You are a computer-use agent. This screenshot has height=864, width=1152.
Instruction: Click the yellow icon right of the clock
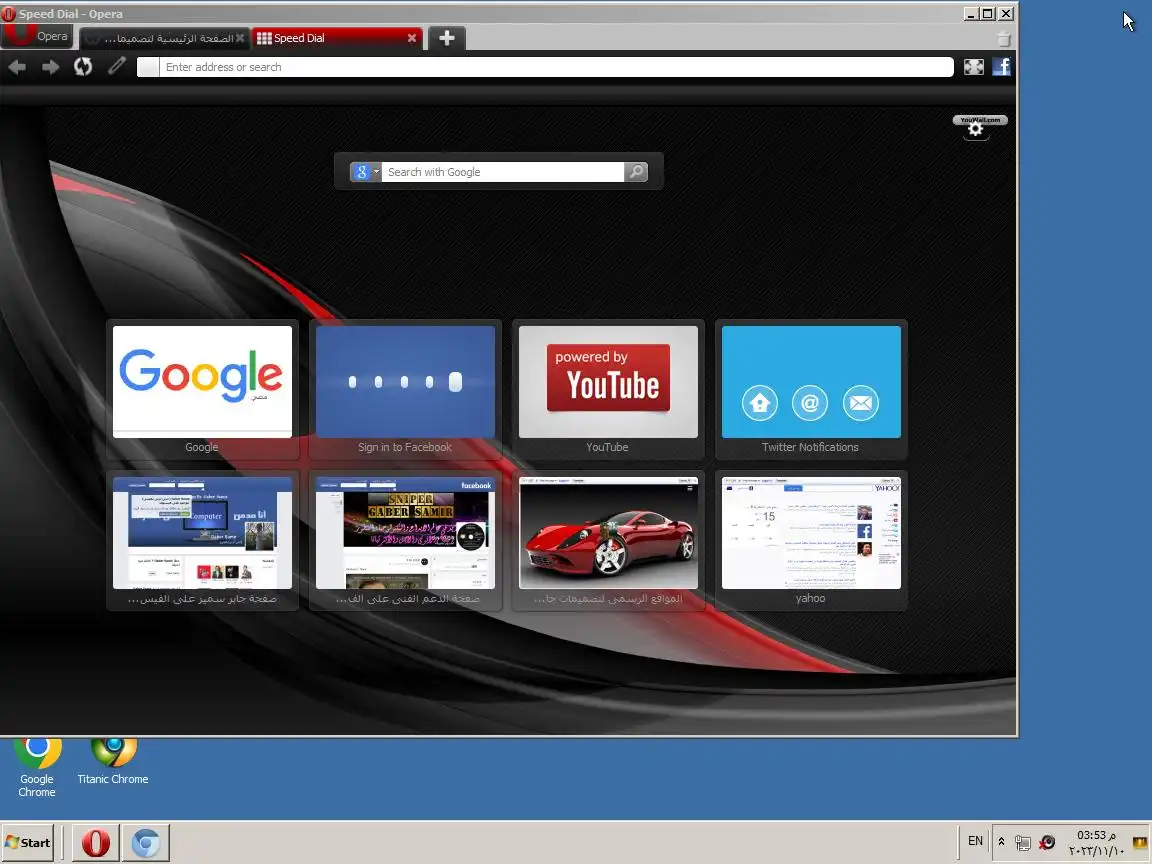click(x=1140, y=843)
